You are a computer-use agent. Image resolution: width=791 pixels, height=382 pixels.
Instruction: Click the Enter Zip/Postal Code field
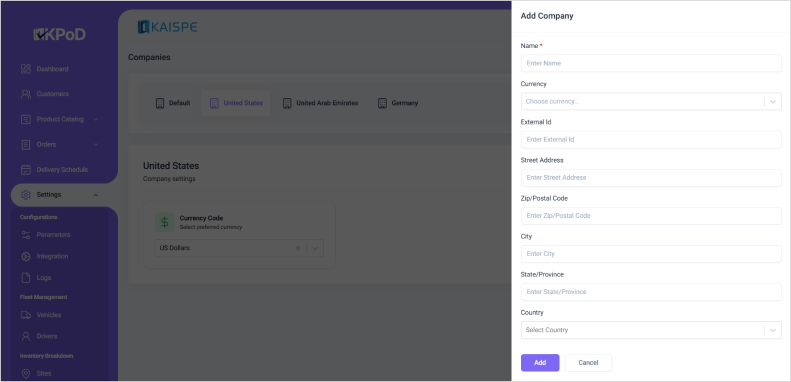pos(651,216)
